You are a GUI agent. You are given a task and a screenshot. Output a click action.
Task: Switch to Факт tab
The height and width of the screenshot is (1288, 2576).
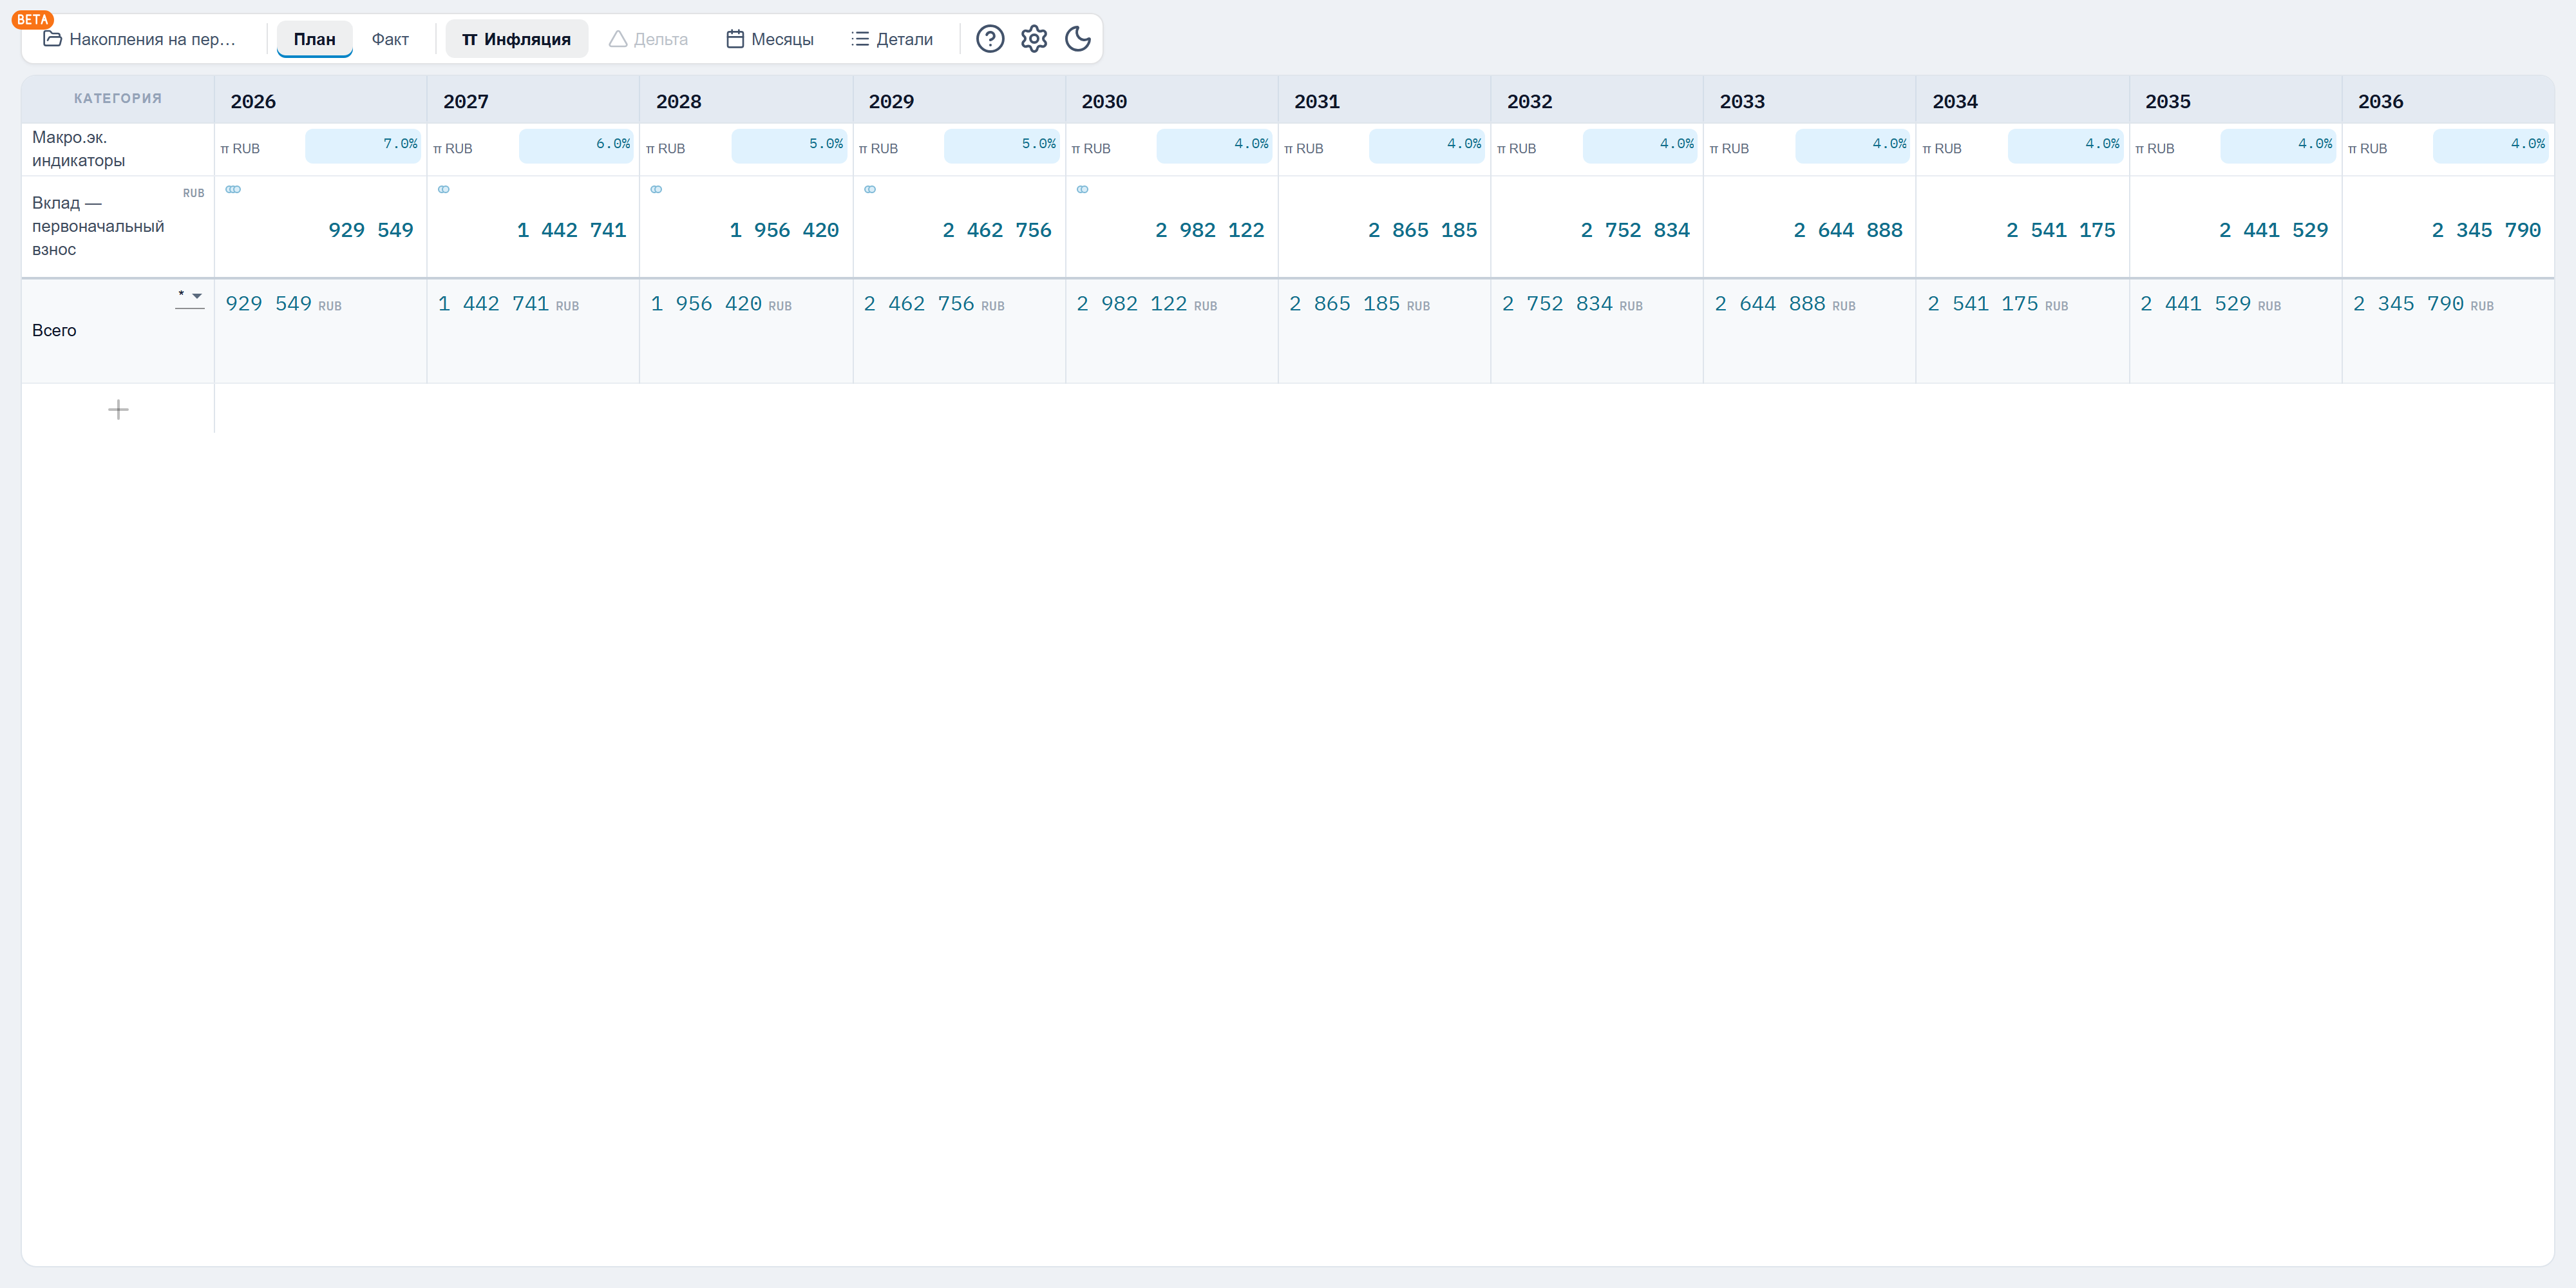[390, 39]
